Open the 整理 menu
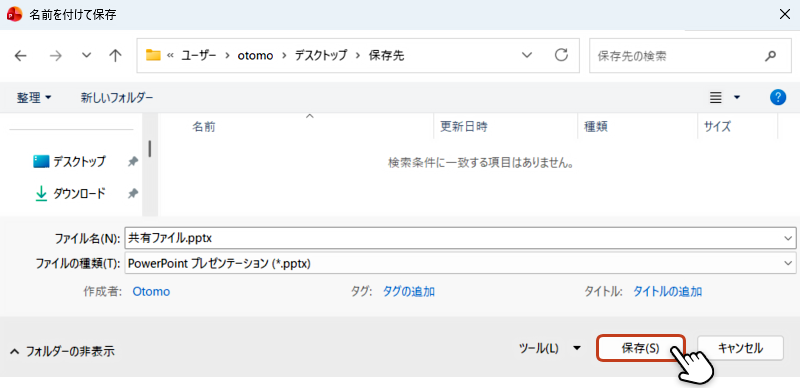 click(x=34, y=98)
